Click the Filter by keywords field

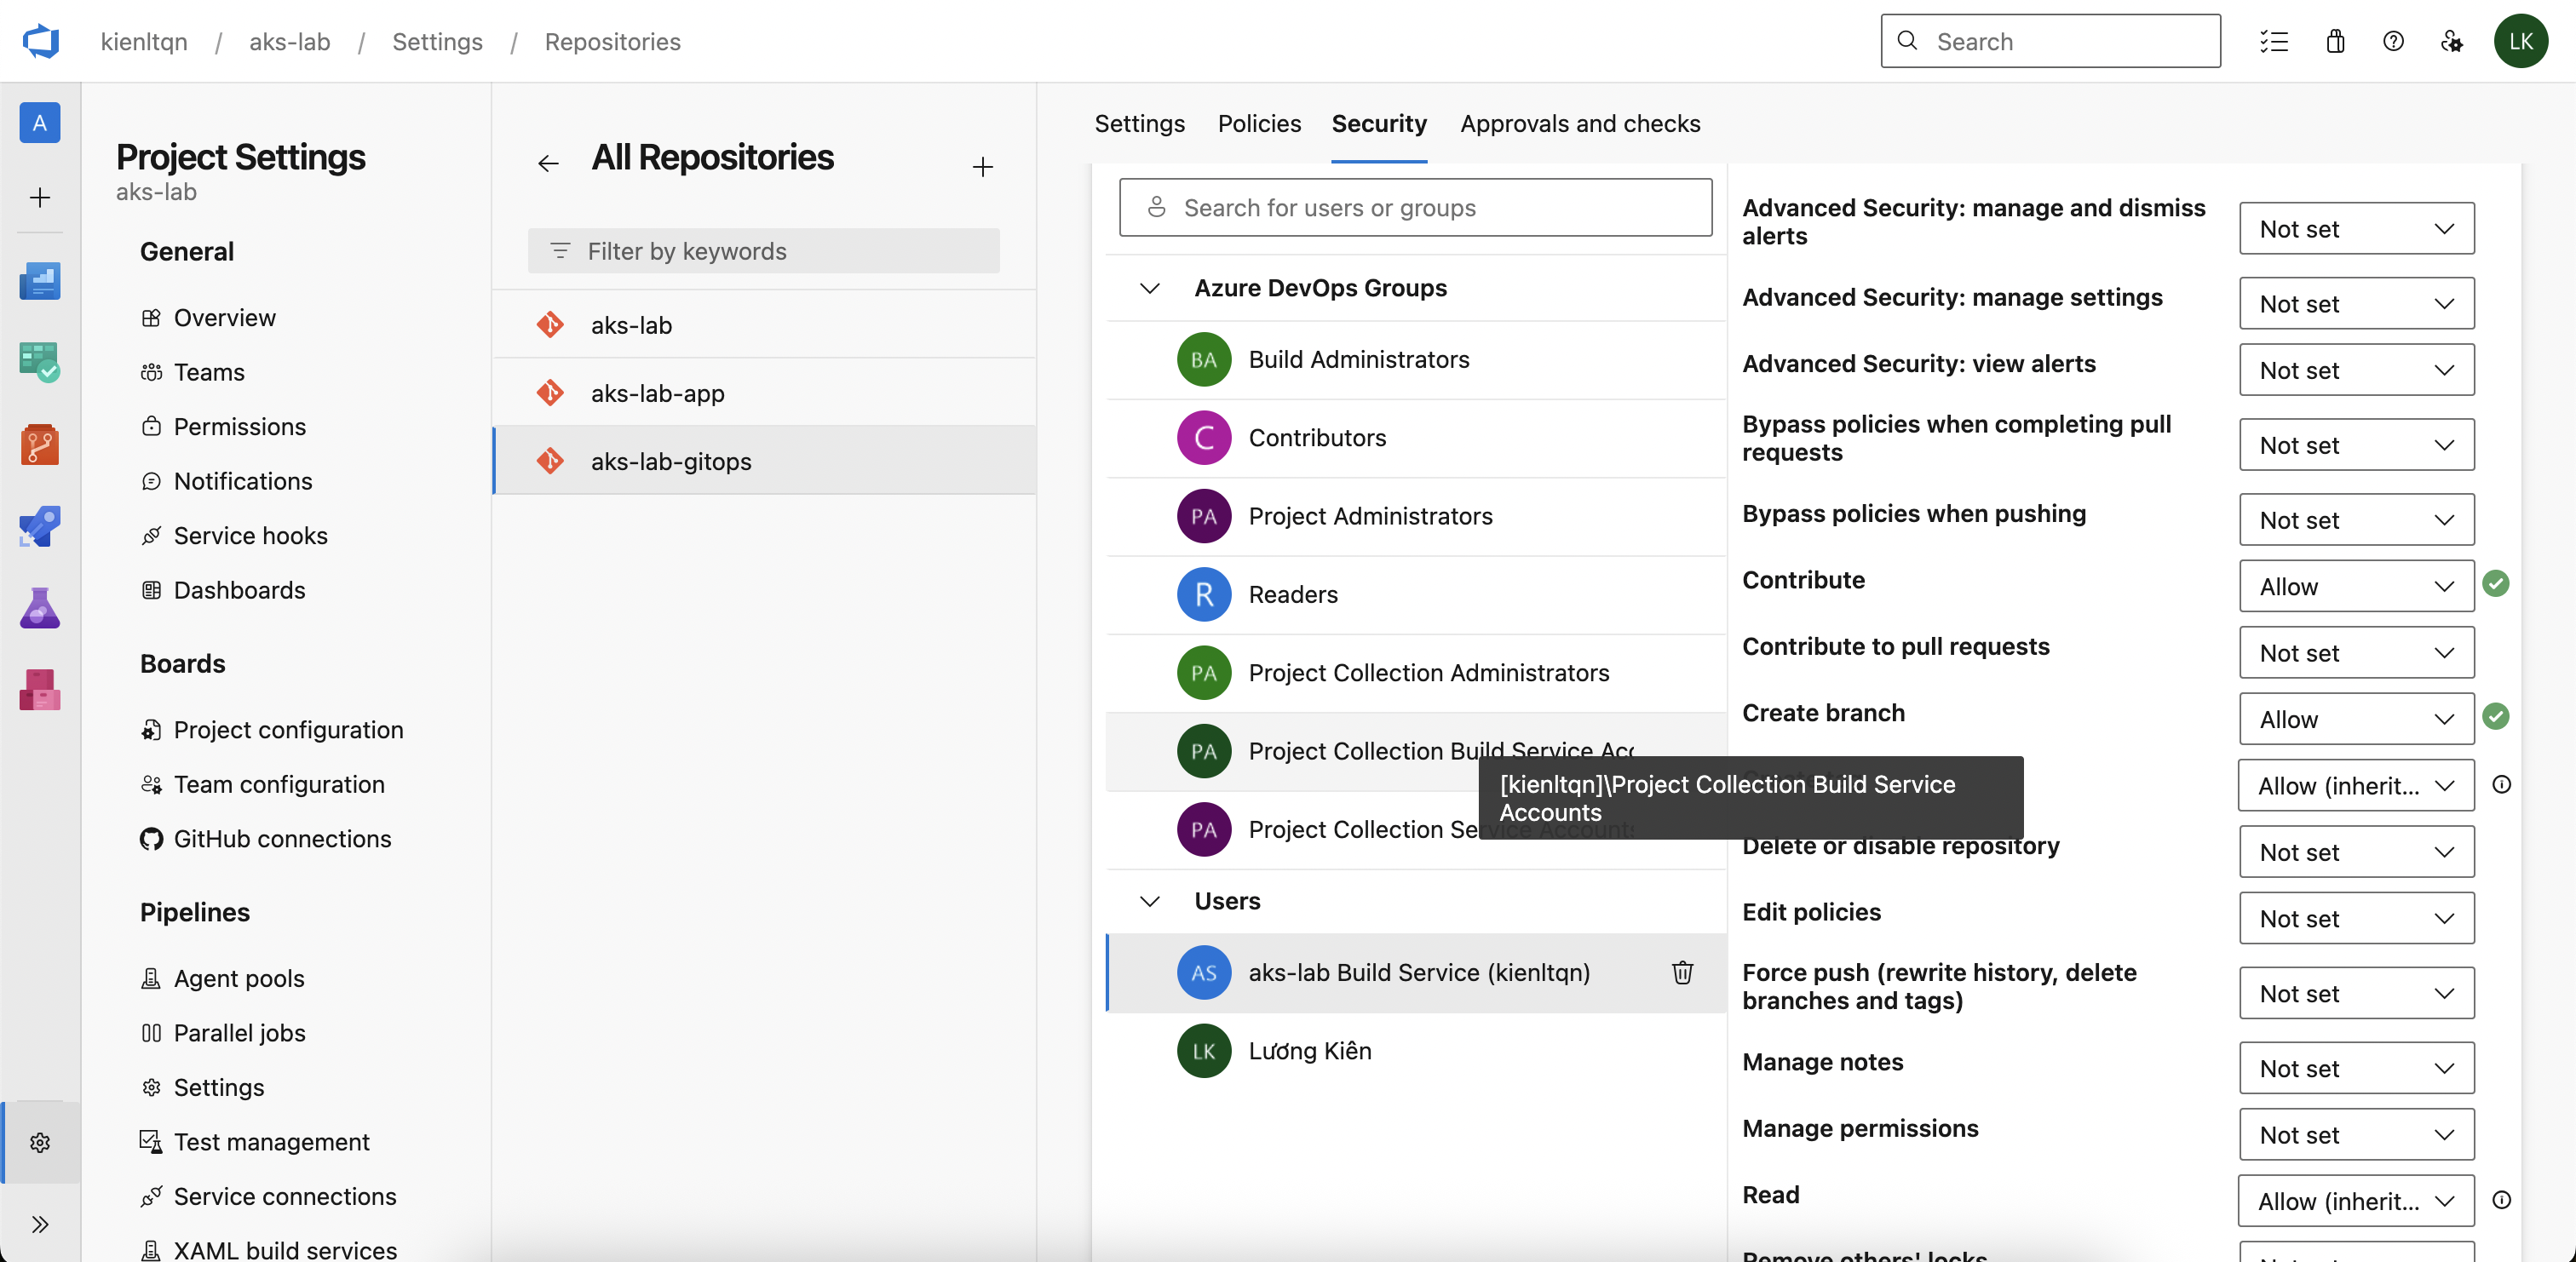click(x=764, y=251)
